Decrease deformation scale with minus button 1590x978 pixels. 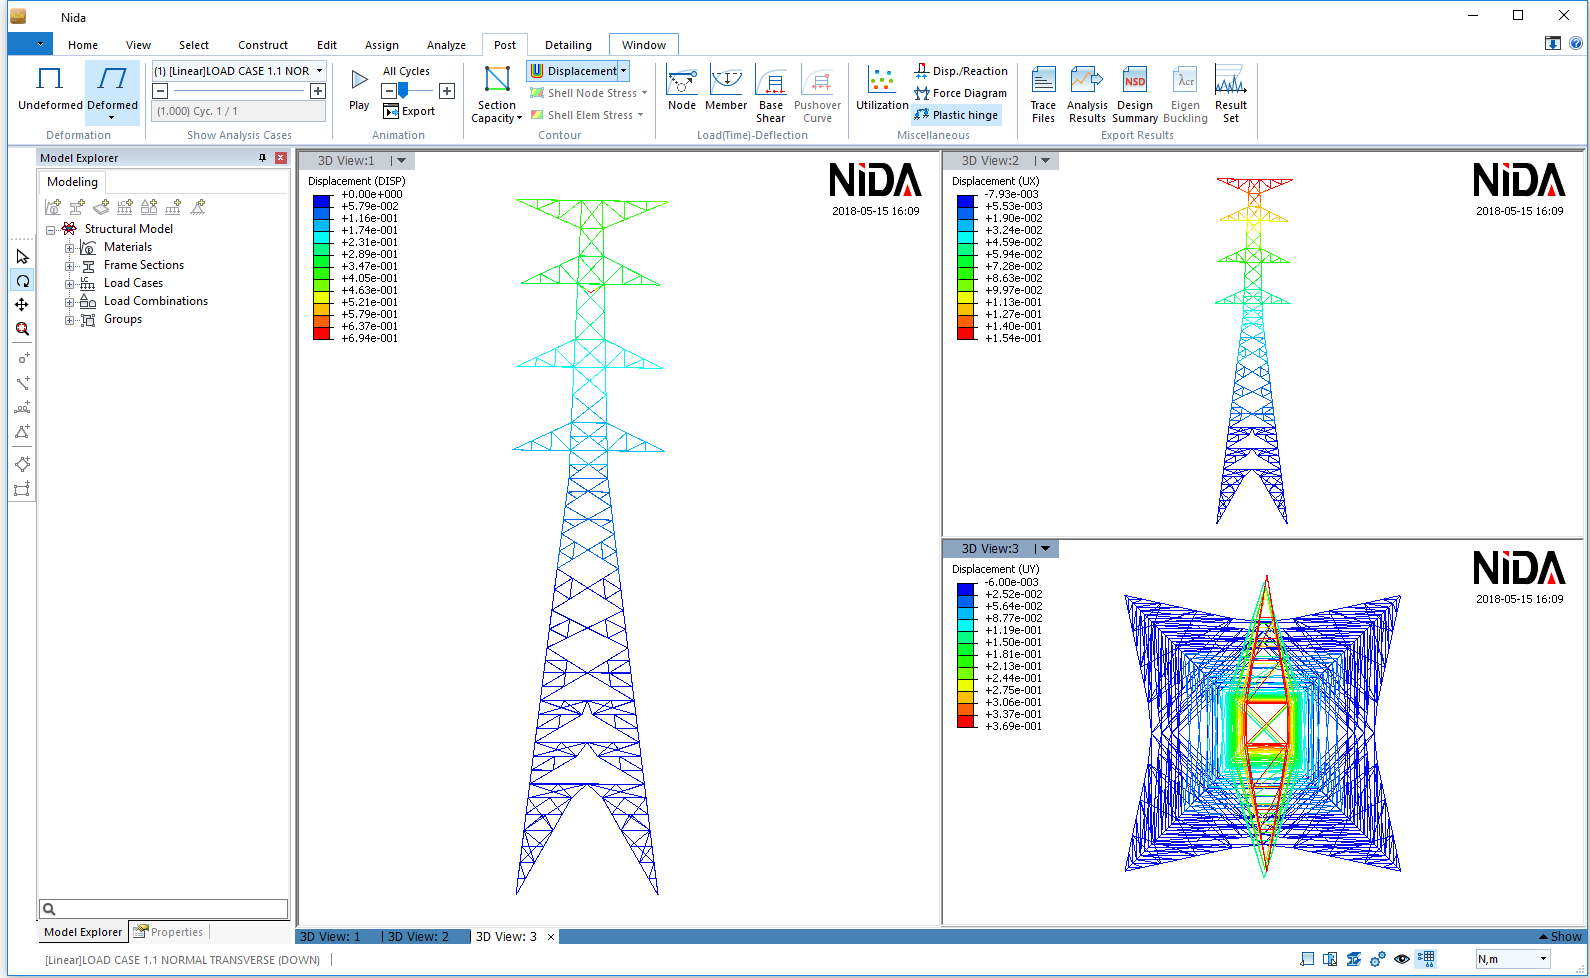tap(160, 91)
